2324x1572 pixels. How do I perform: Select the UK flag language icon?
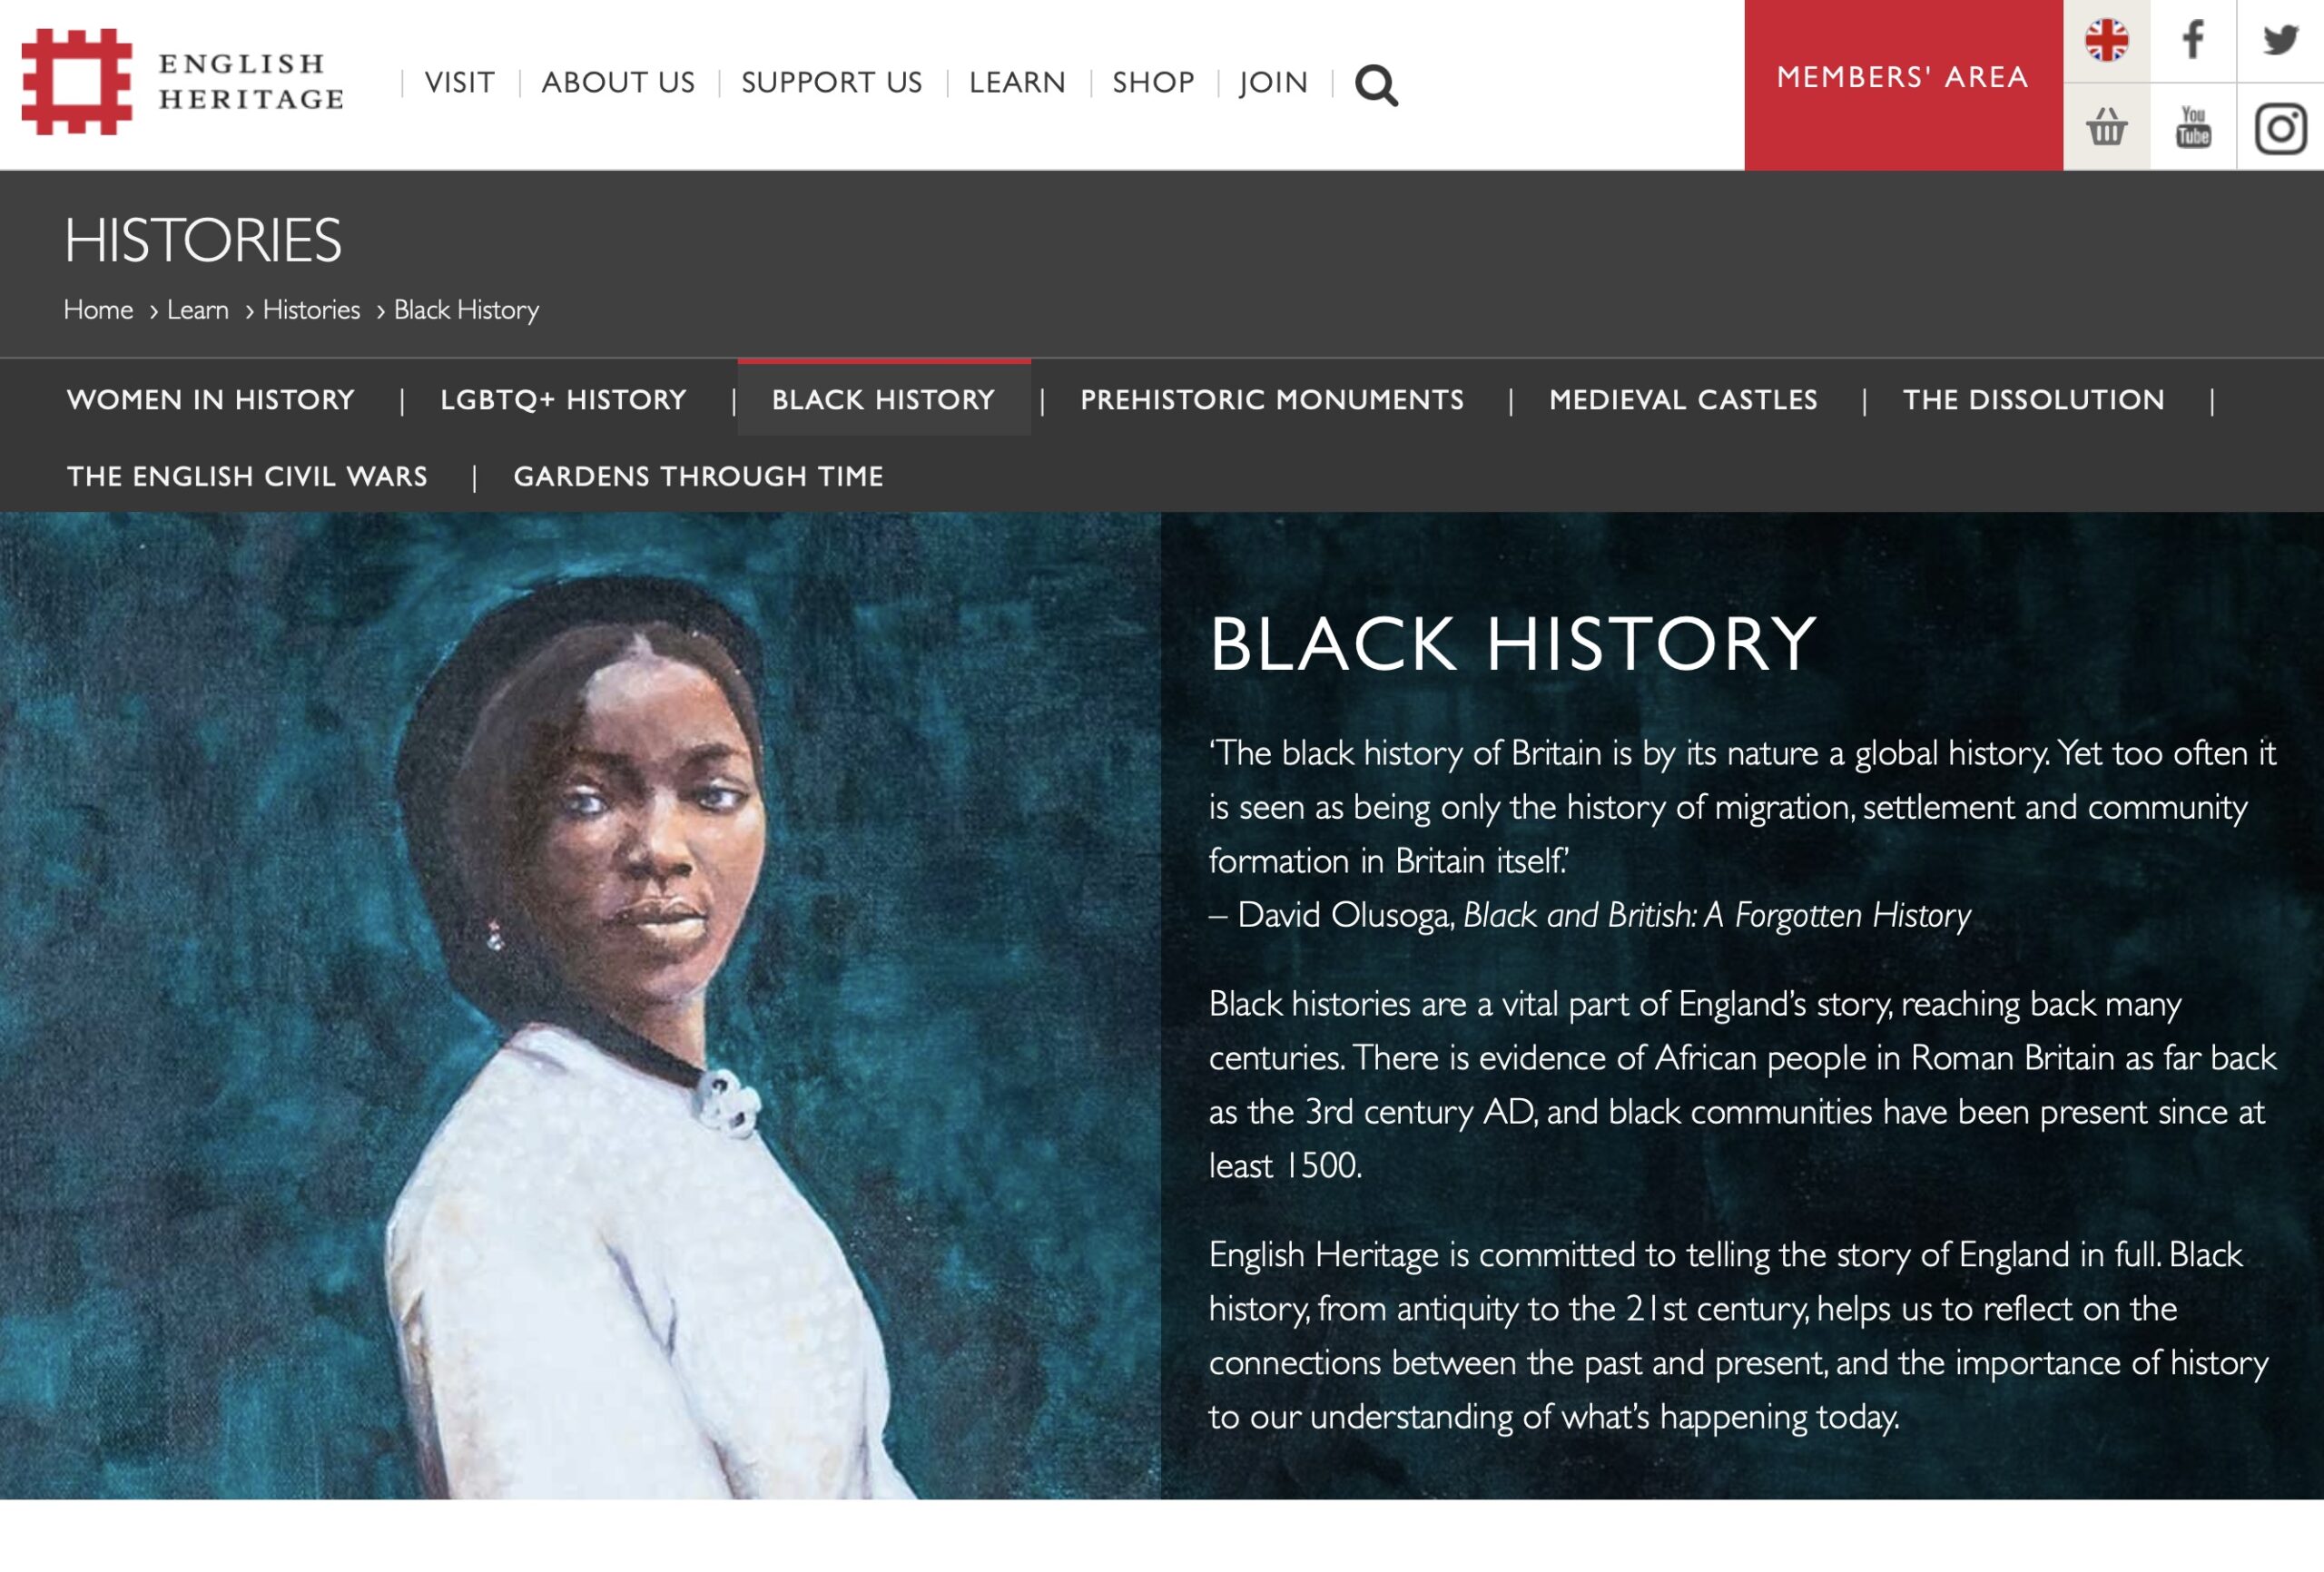pos(2106,41)
